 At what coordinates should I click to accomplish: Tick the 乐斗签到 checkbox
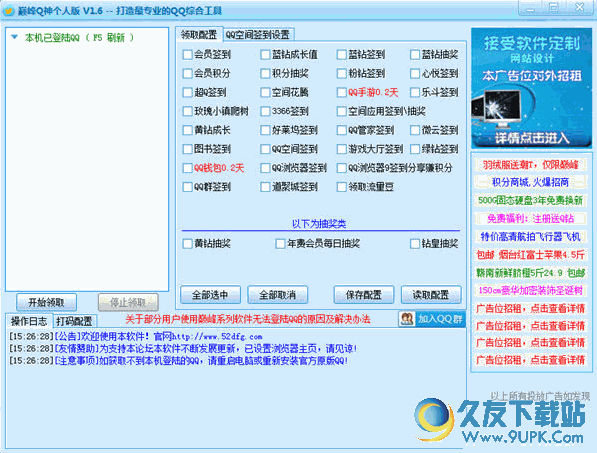coord(415,92)
